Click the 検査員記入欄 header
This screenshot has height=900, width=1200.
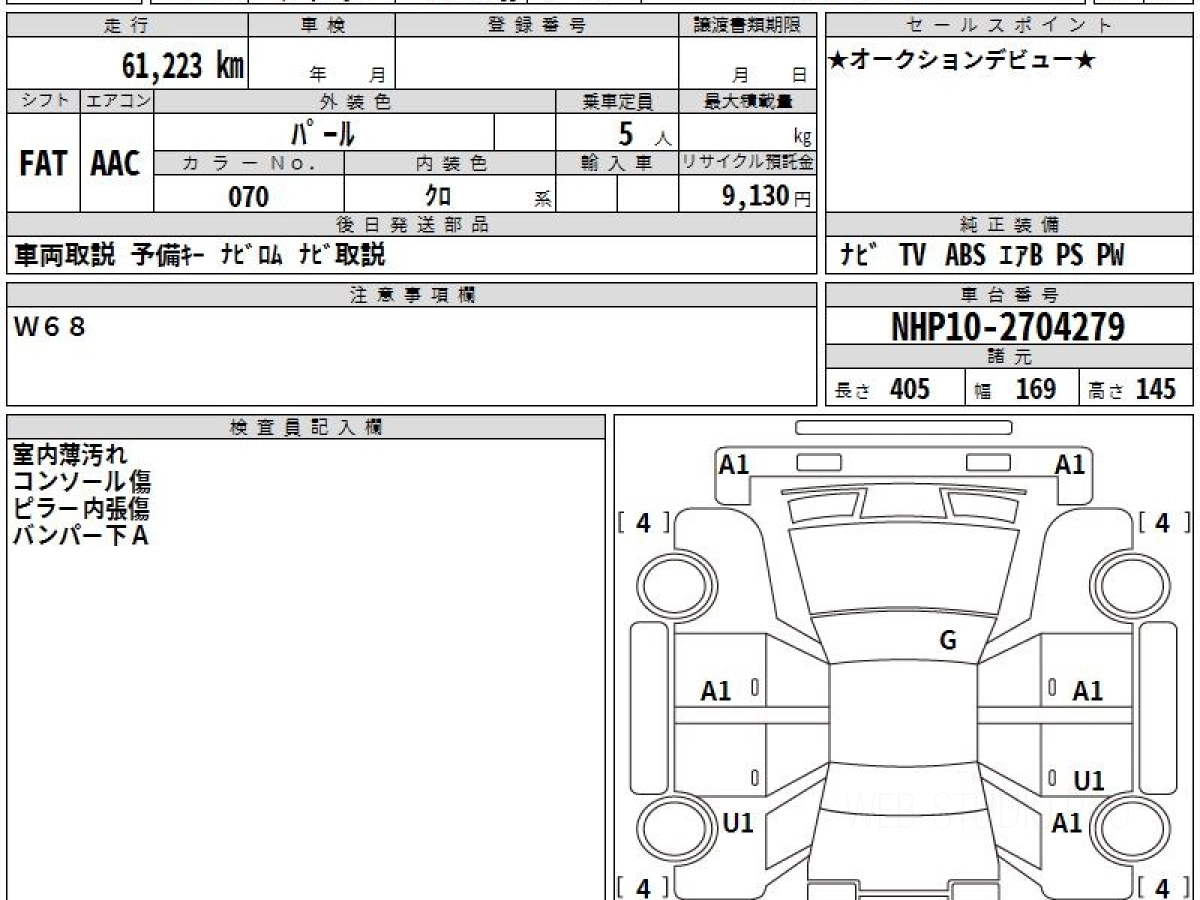pyautogui.click(x=306, y=427)
